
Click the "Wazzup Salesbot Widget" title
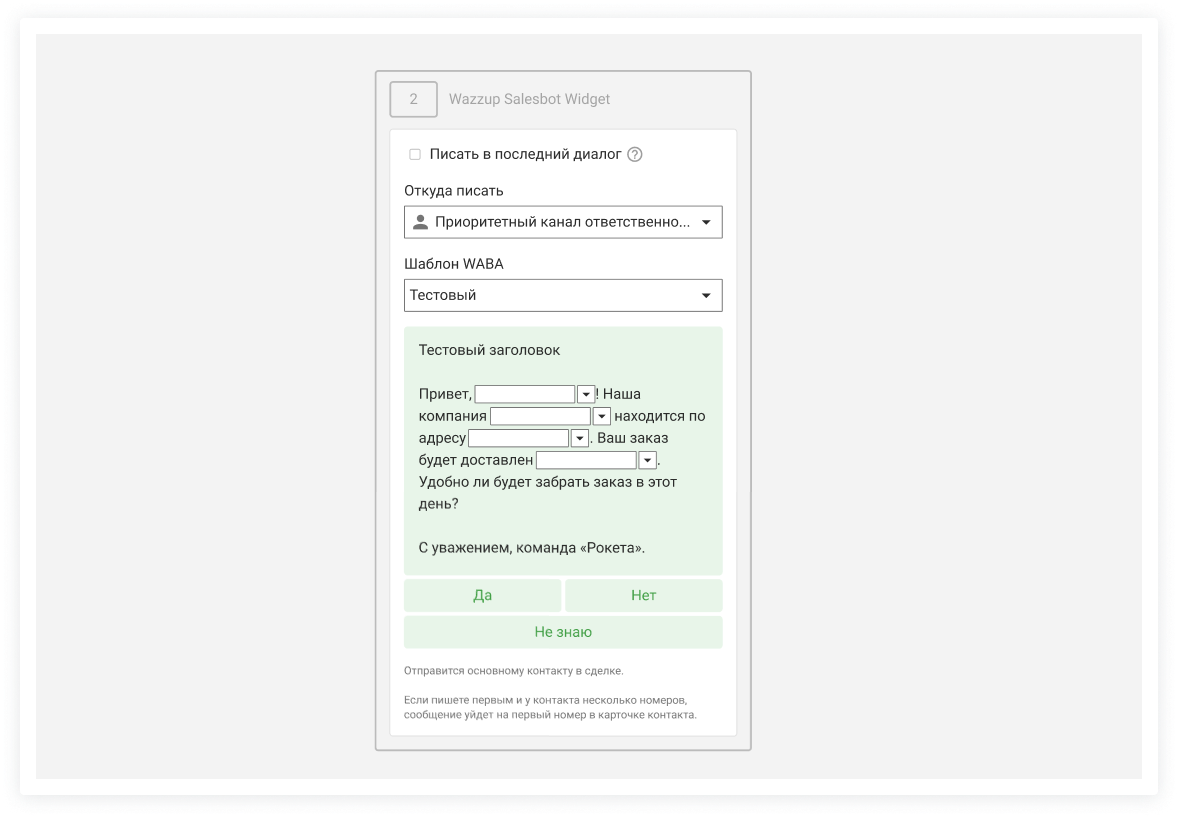[529, 99]
